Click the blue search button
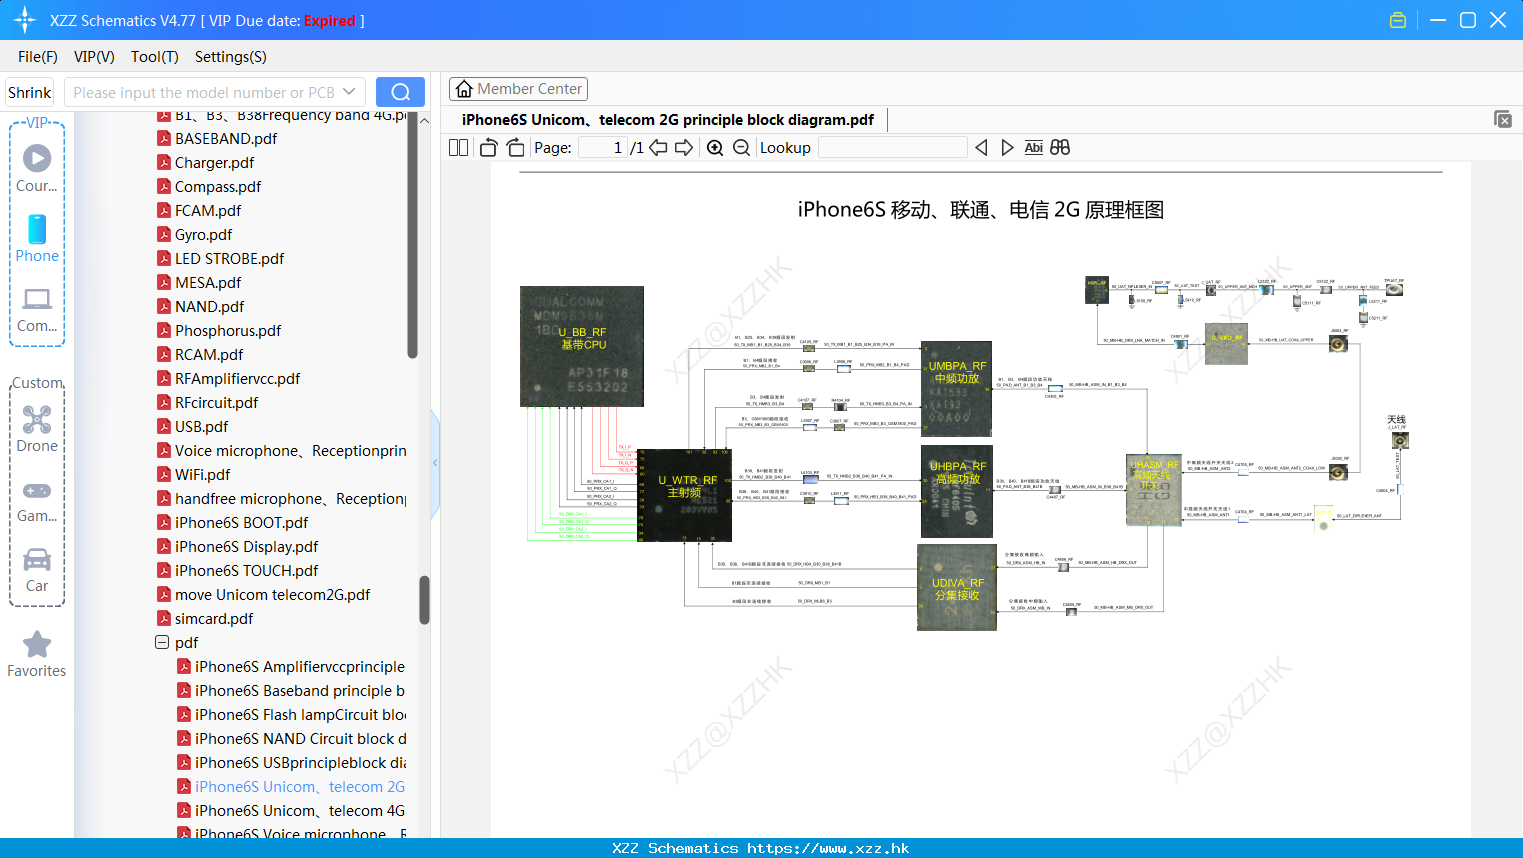This screenshot has height=858, width=1523. pos(400,92)
